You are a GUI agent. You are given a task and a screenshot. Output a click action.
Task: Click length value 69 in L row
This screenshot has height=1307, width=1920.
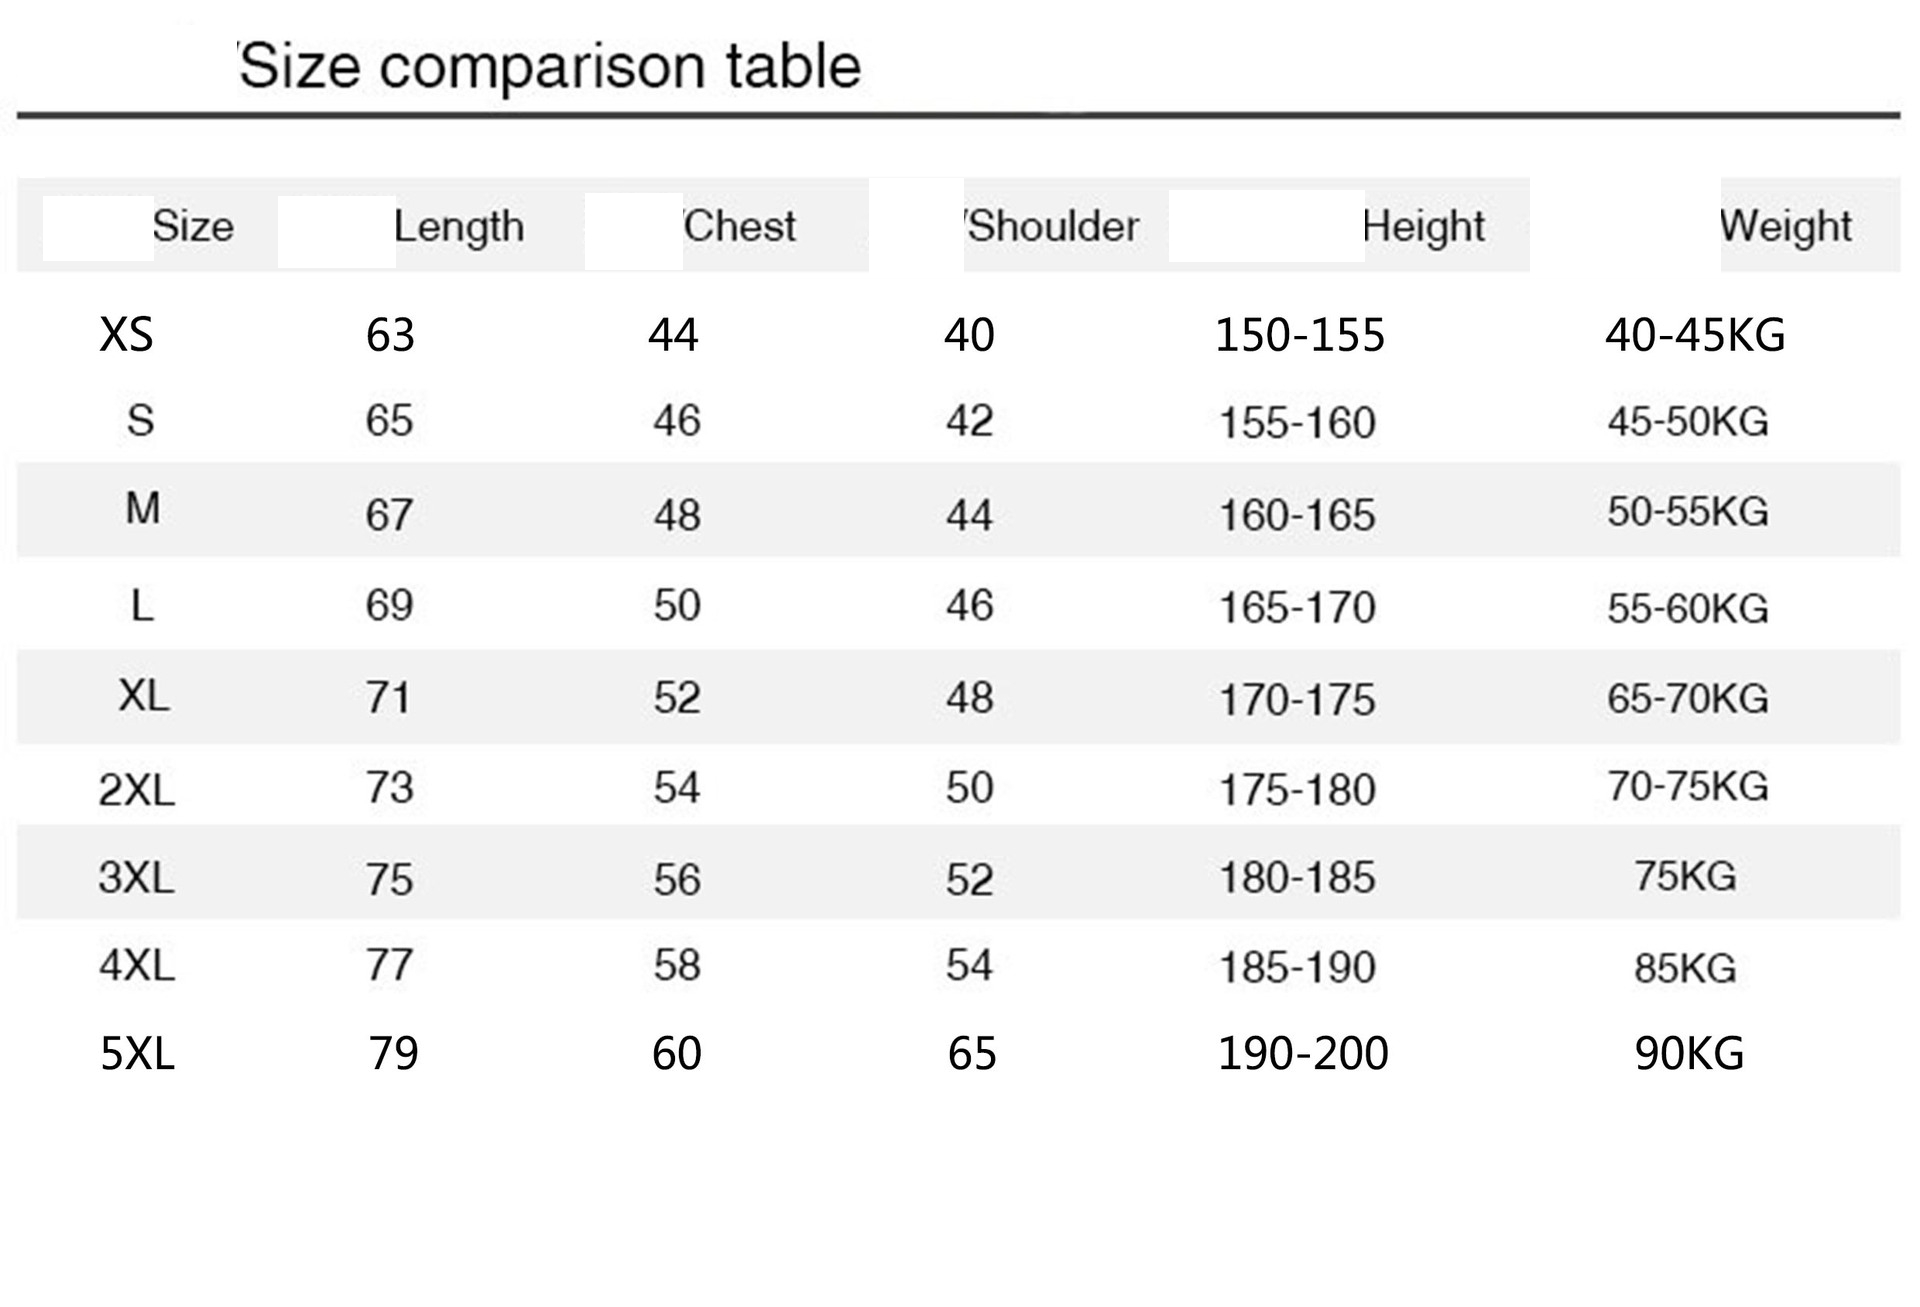[389, 605]
